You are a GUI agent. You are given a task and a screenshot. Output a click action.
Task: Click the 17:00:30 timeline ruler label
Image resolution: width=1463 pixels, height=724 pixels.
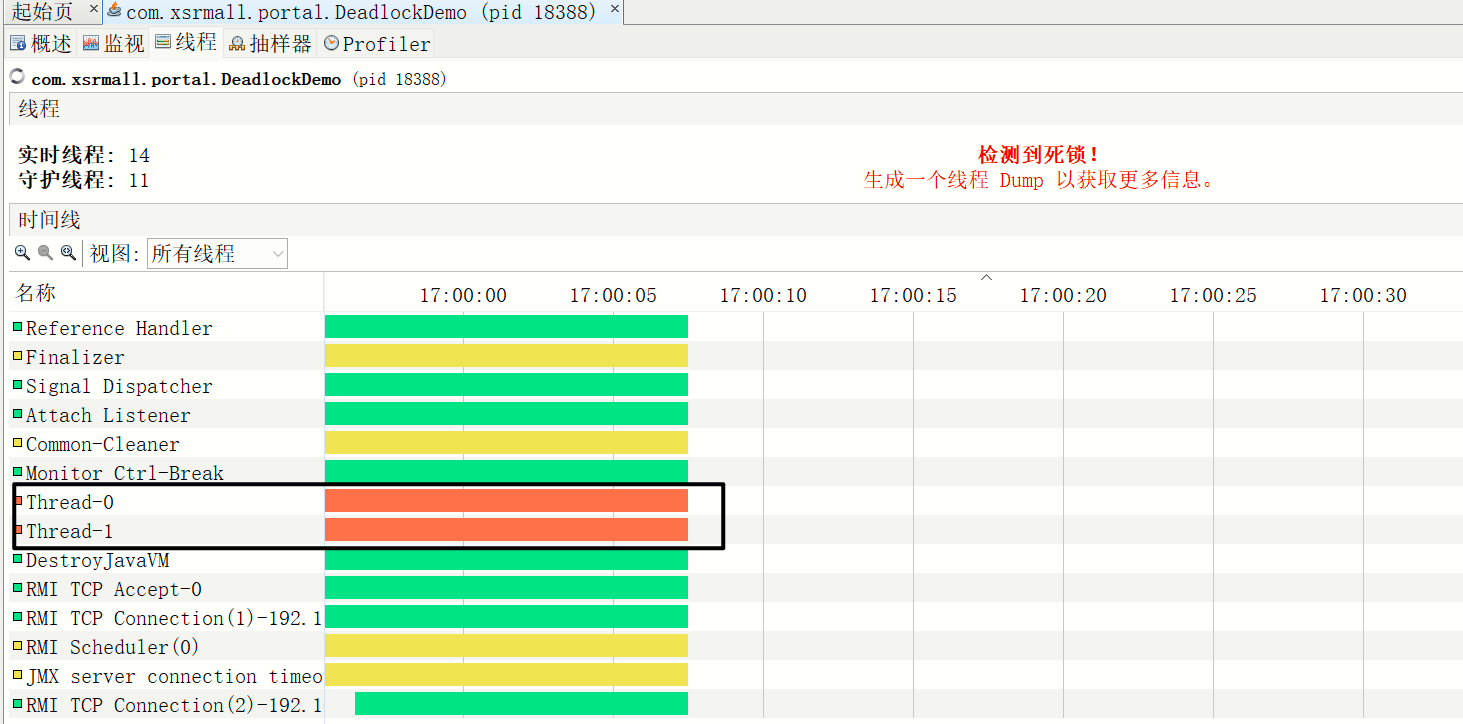1363,295
